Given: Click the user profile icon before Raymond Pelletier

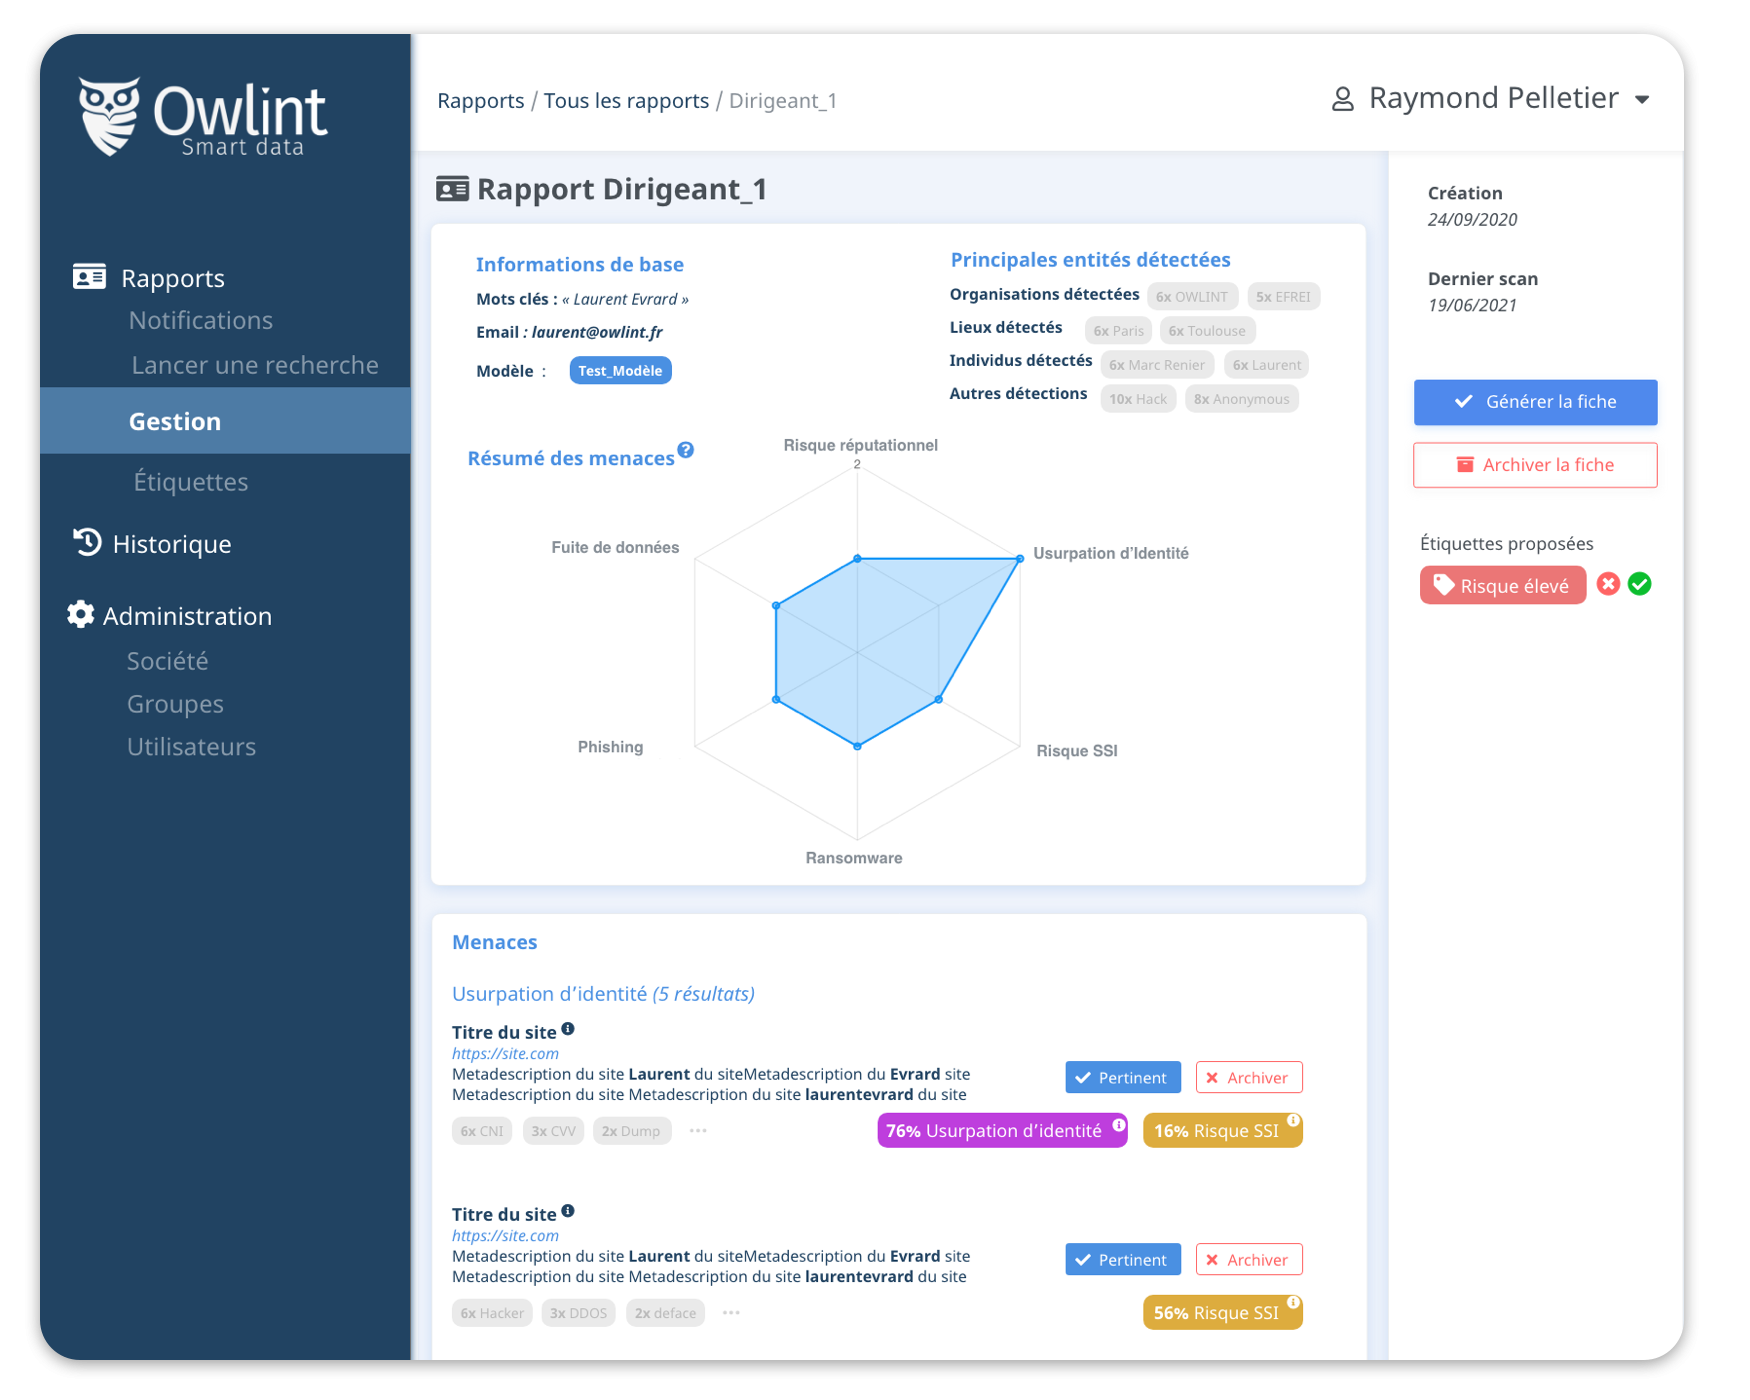Looking at the screenshot, I should [x=1341, y=97].
